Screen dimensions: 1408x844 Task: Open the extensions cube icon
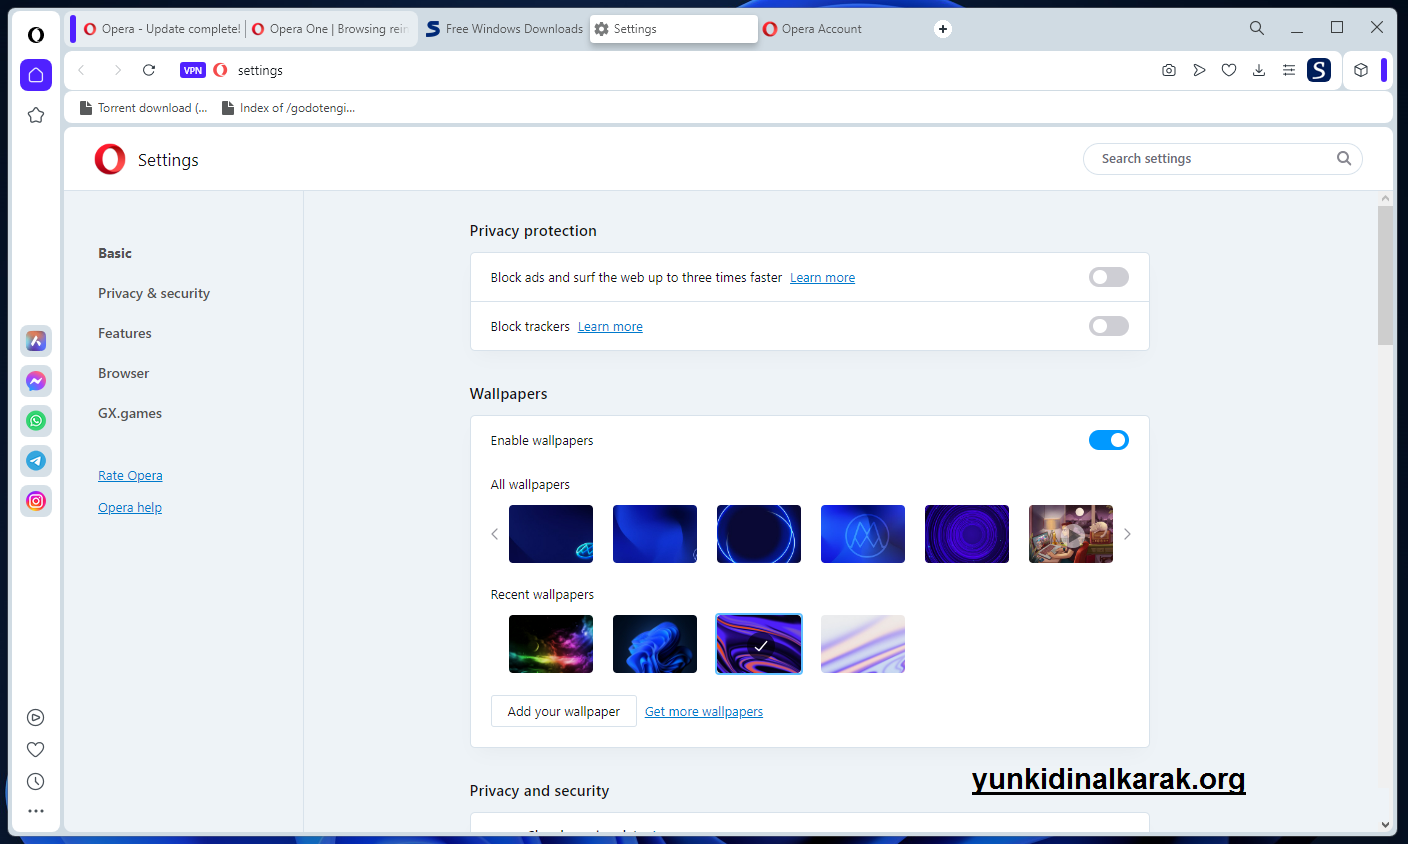pos(1361,70)
